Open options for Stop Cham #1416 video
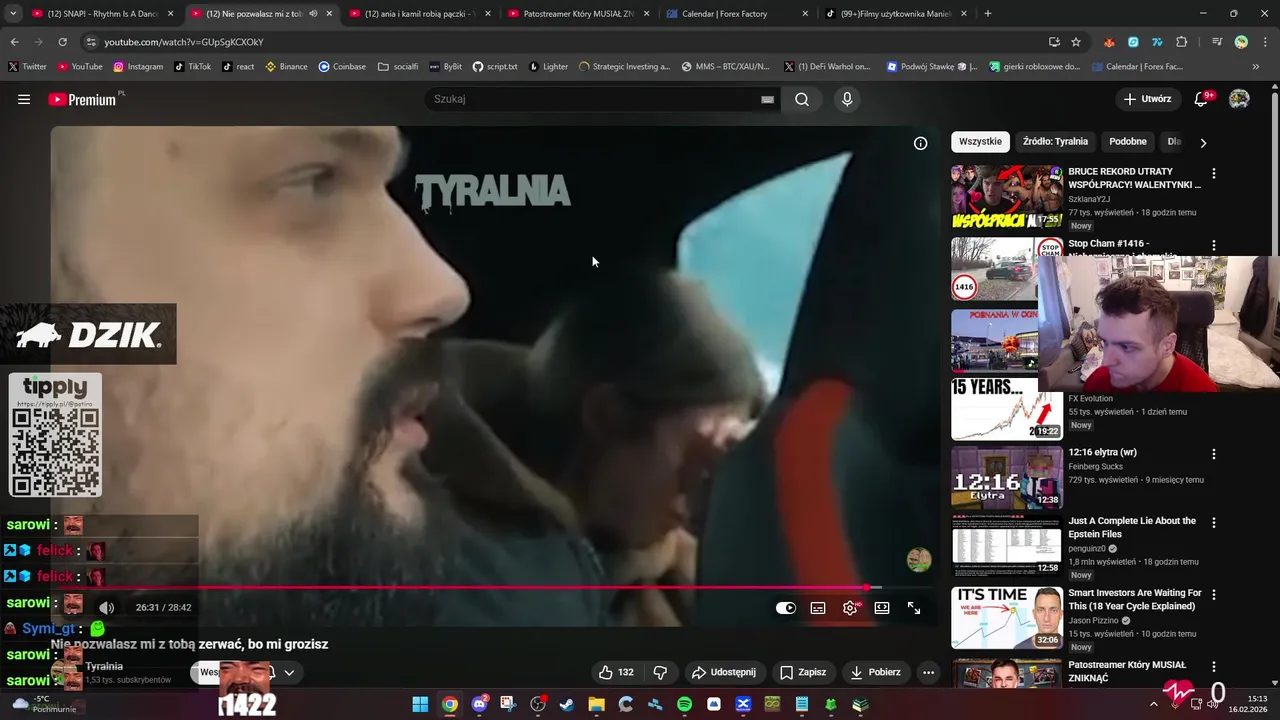 pyautogui.click(x=1214, y=245)
